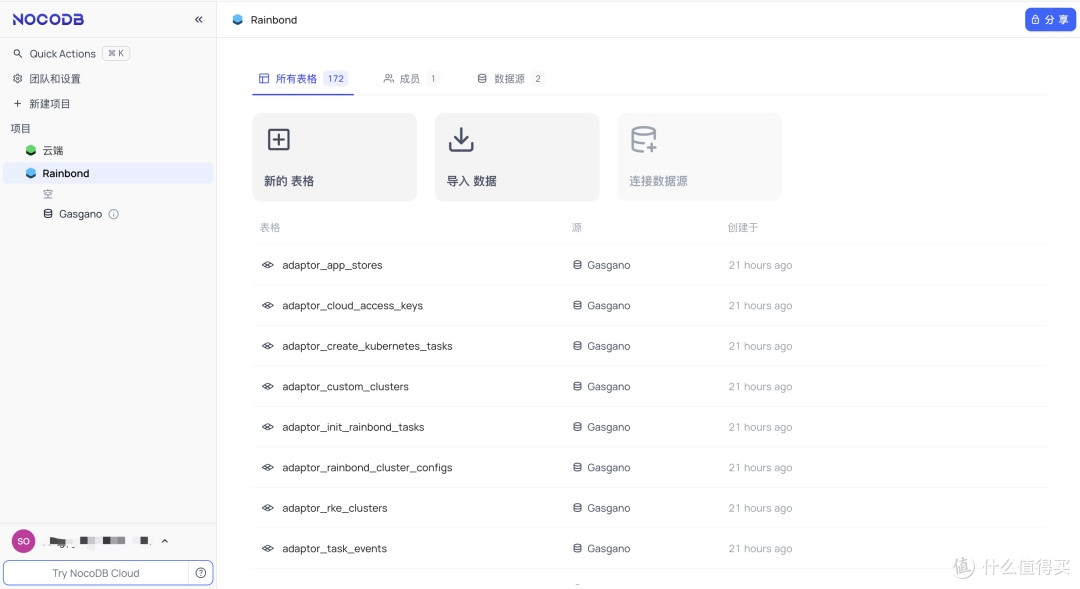Click Try NocoDB Cloud button
The width and height of the screenshot is (1080, 589).
pyautogui.click(x=96, y=573)
